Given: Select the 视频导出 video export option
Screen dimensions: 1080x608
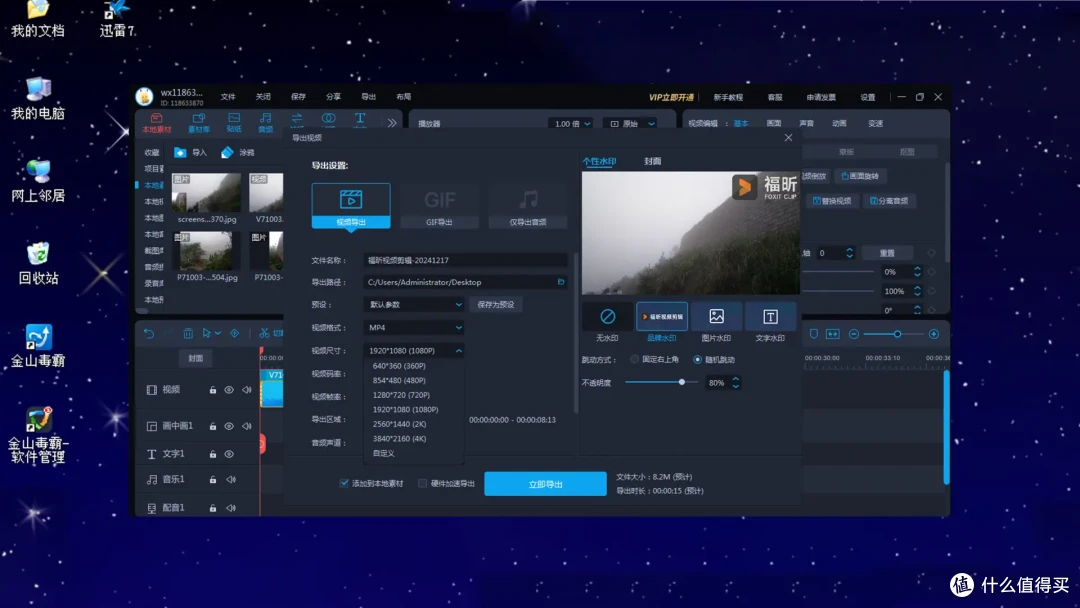Looking at the screenshot, I should pyautogui.click(x=350, y=204).
